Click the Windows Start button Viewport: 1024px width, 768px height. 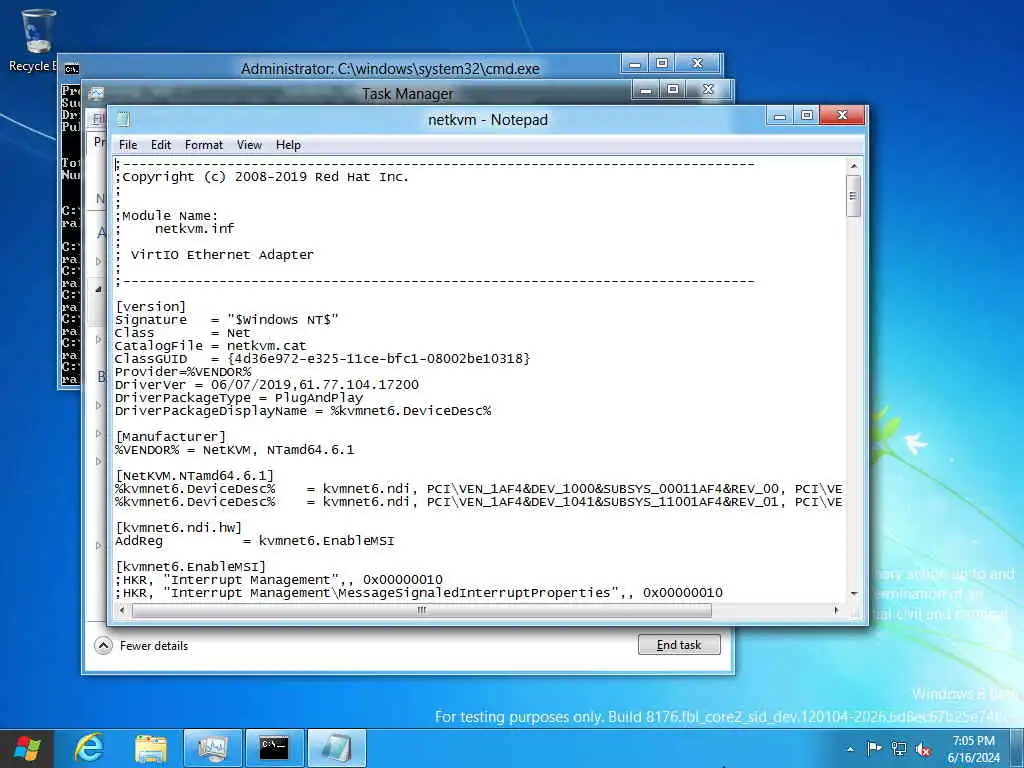click(x=27, y=748)
